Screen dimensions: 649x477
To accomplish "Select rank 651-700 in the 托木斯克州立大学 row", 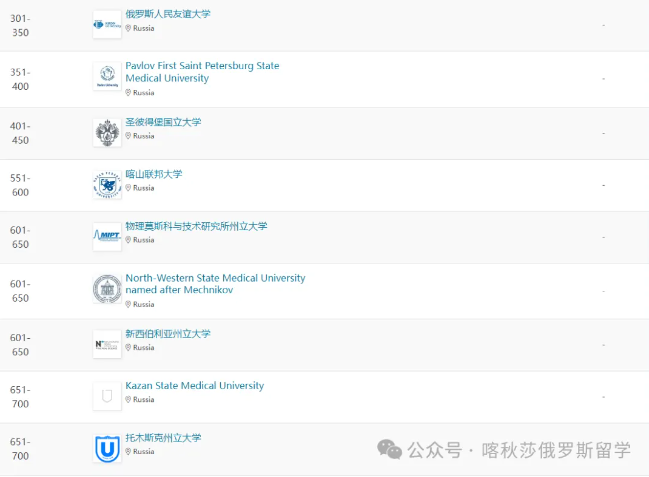I will point(20,449).
